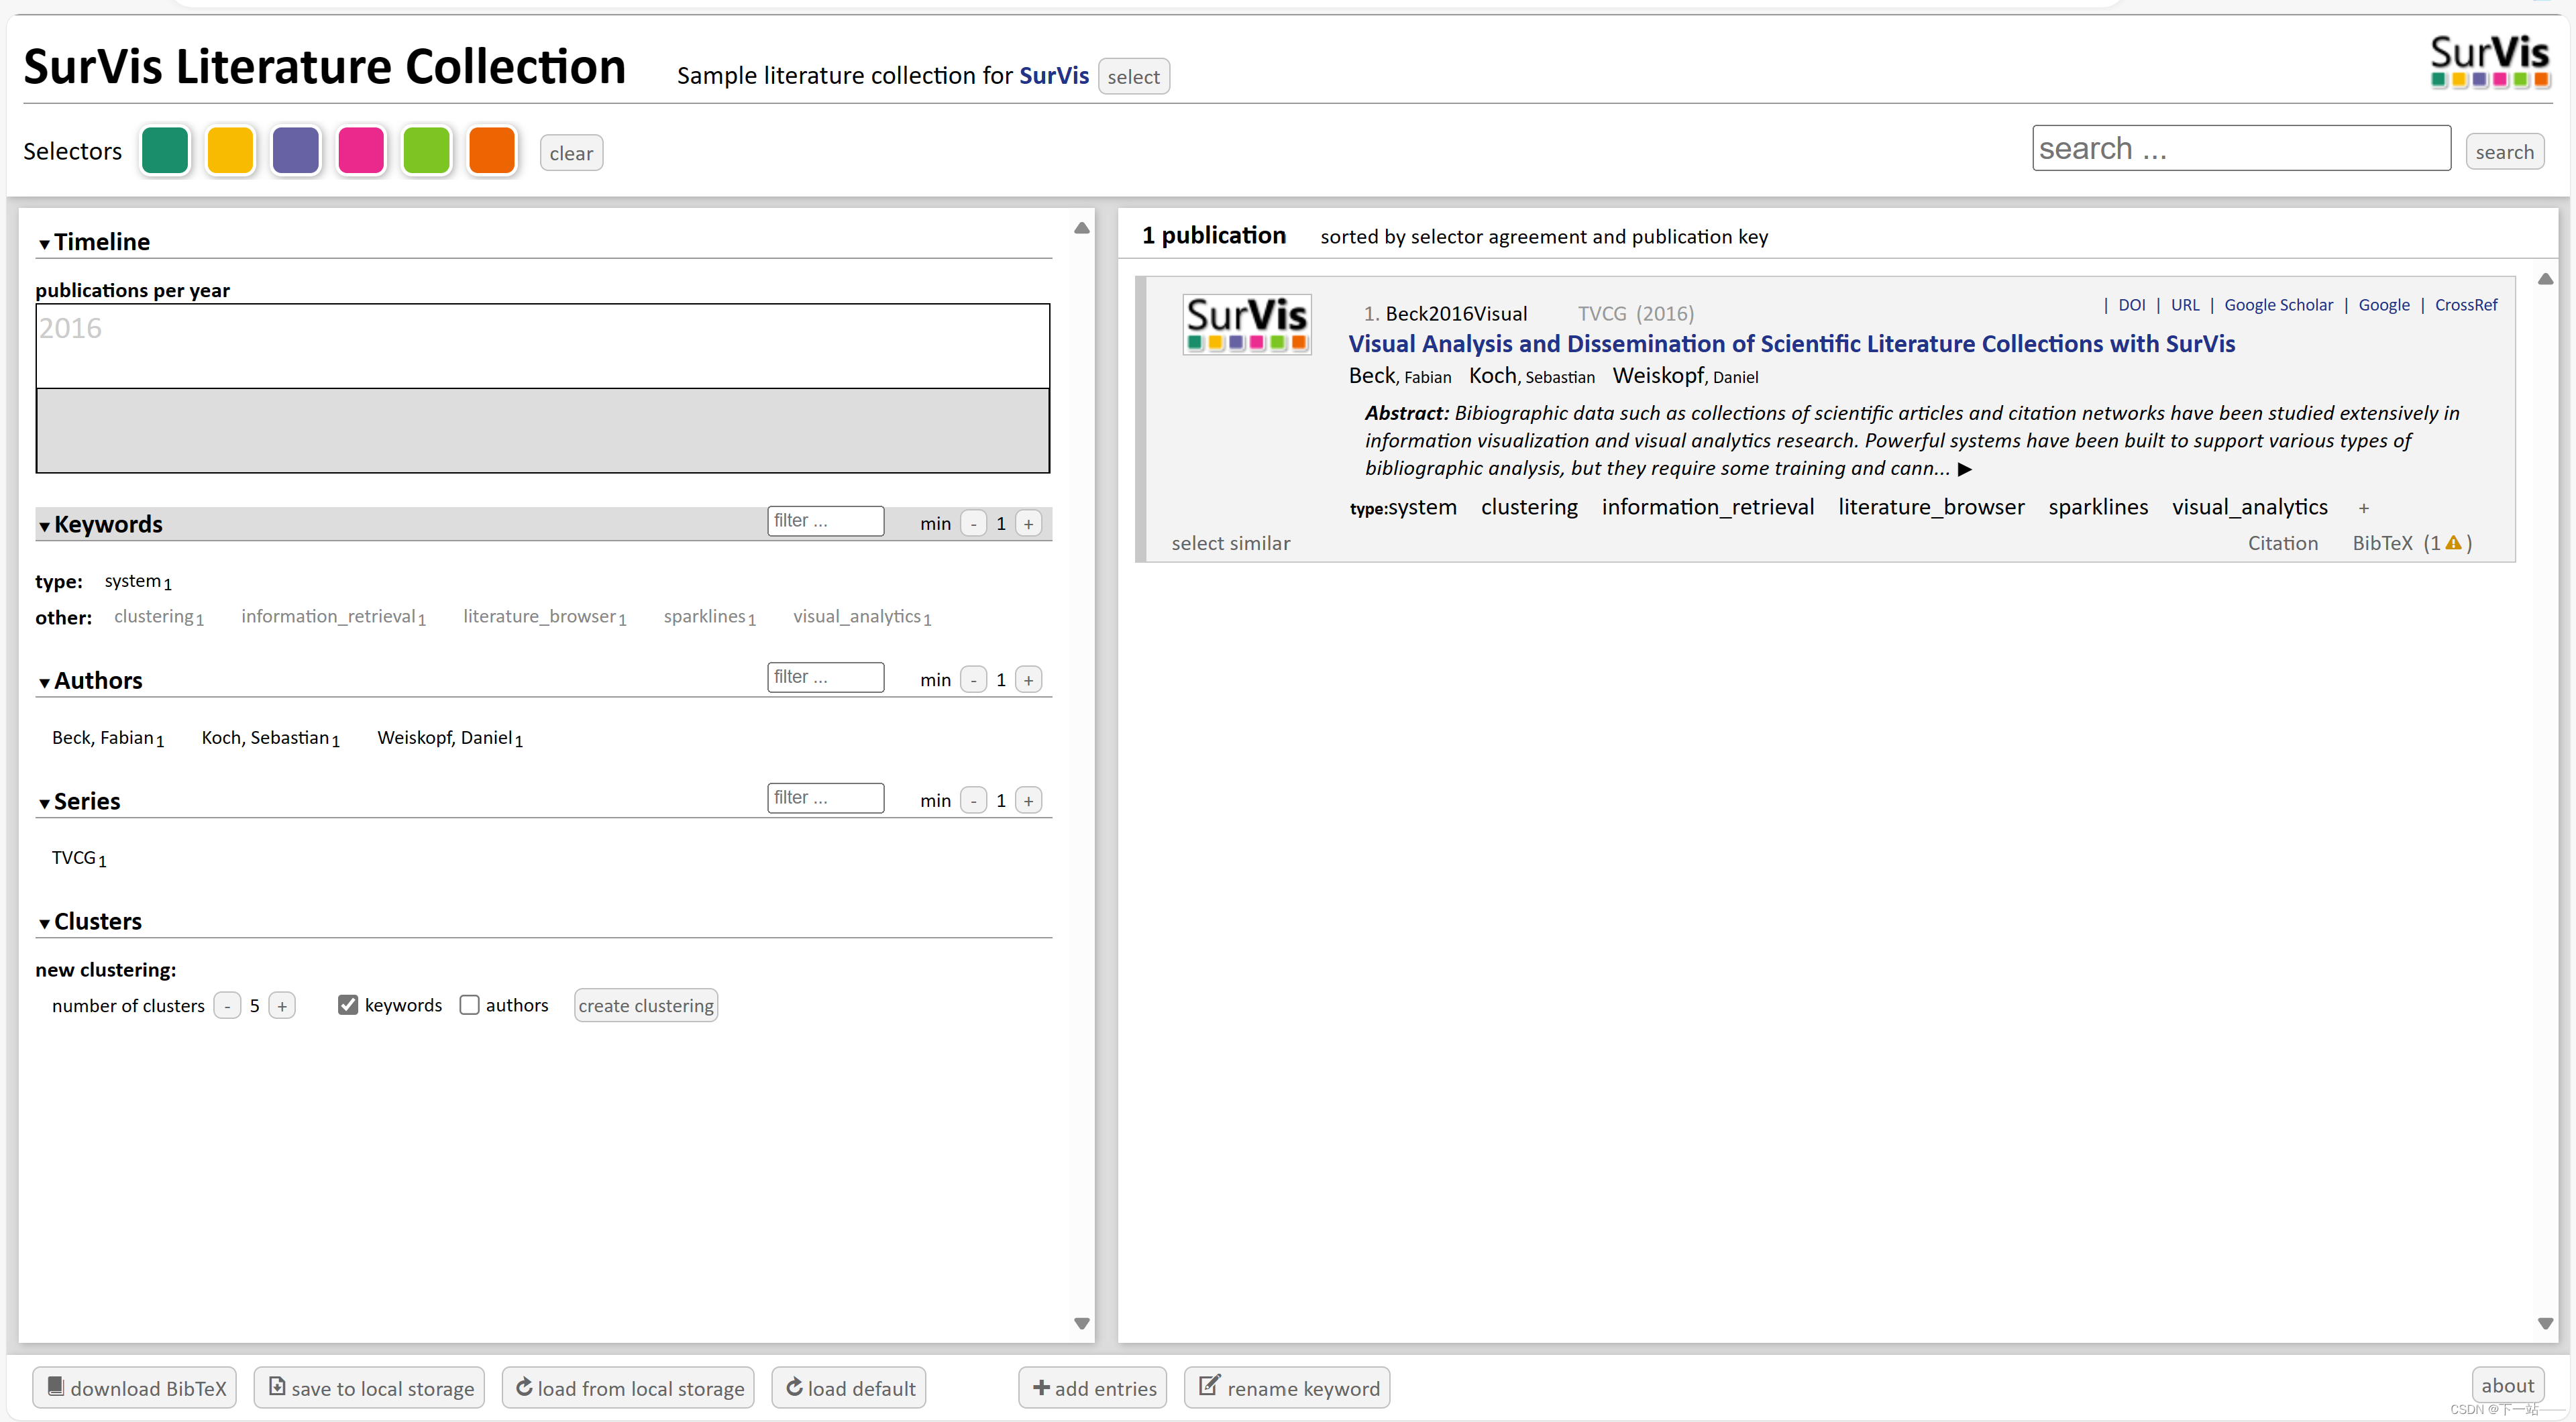Viewport: 2576px width, 1422px height.
Task: Click the create clustering button
Action: (x=645, y=1005)
